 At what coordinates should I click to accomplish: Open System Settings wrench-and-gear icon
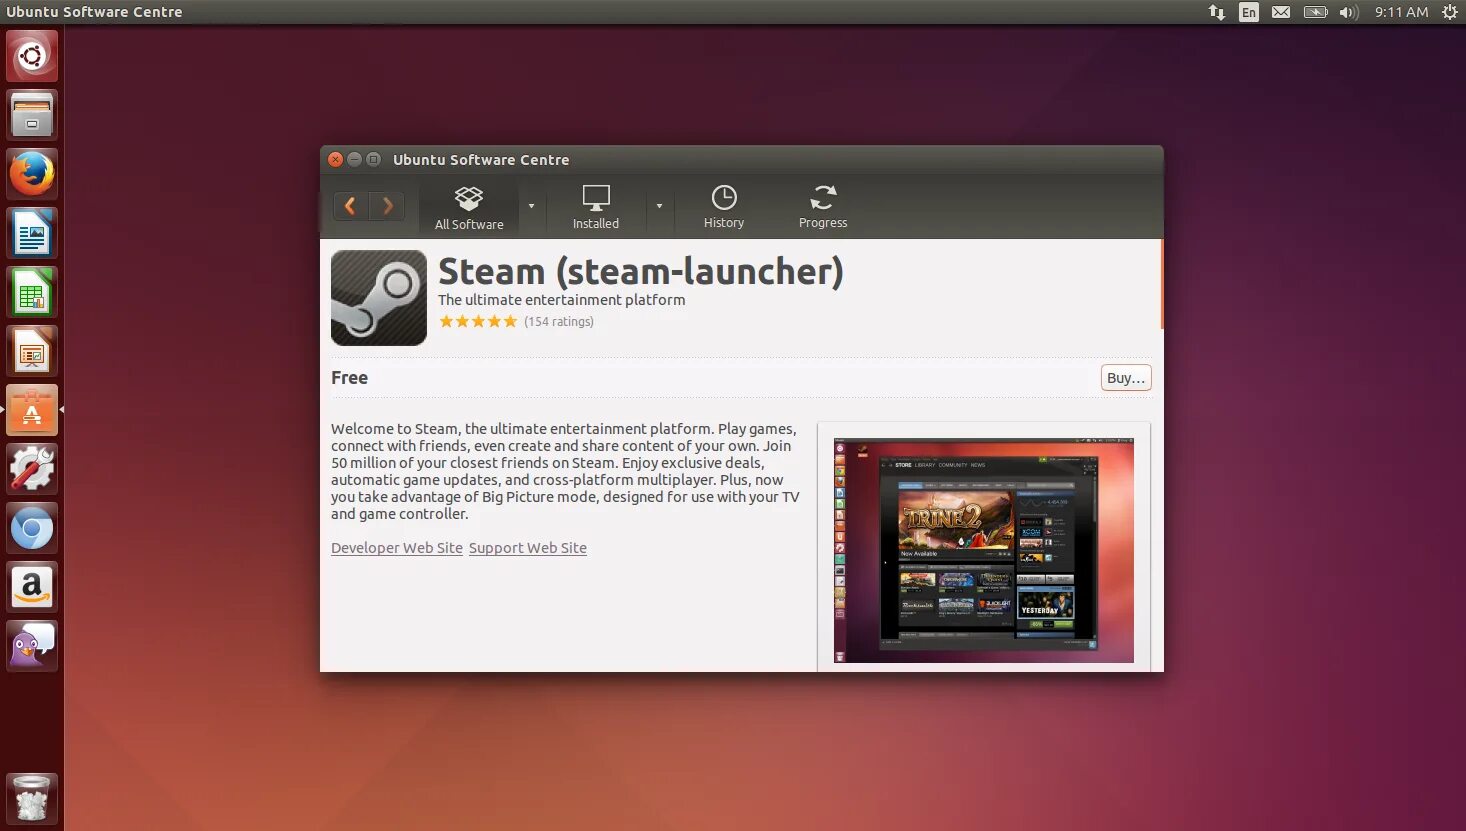32,469
